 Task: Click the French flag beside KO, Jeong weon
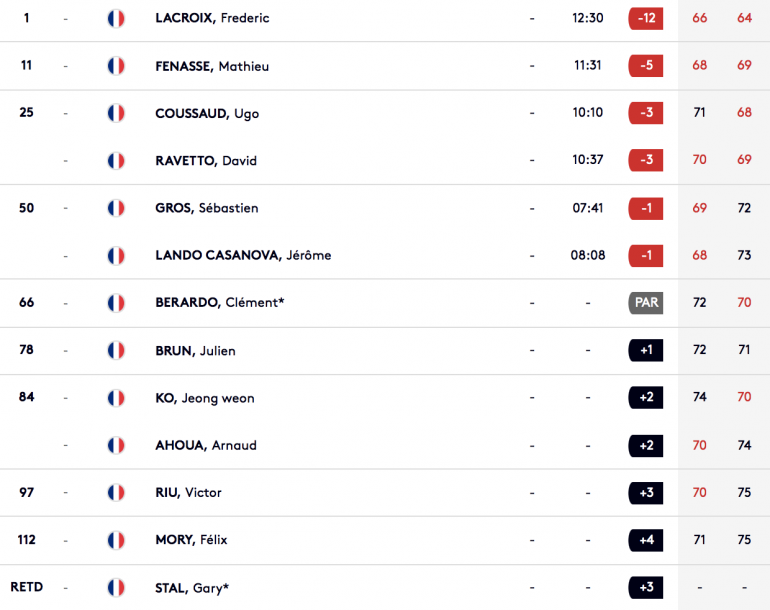click(x=116, y=398)
